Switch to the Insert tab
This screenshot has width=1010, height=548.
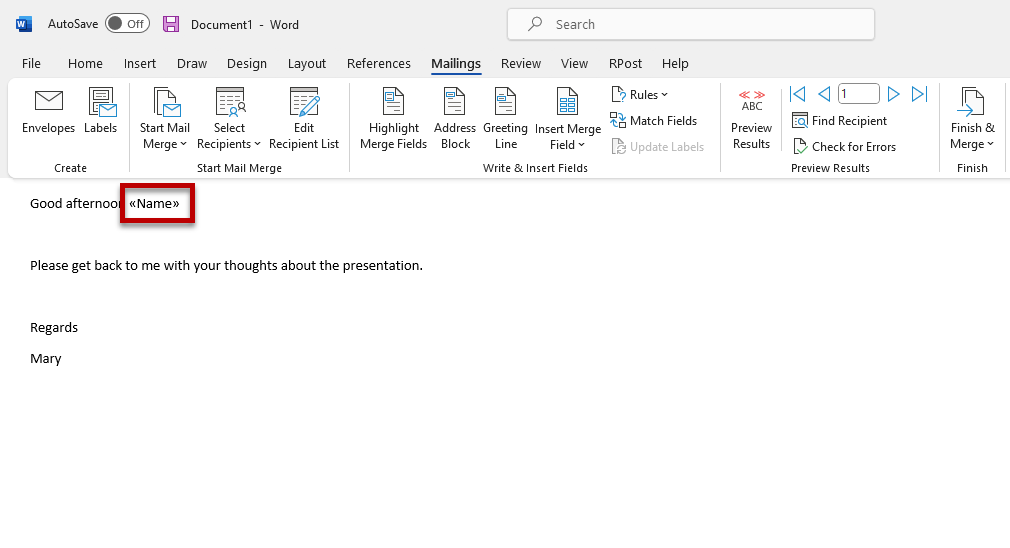(x=140, y=63)
